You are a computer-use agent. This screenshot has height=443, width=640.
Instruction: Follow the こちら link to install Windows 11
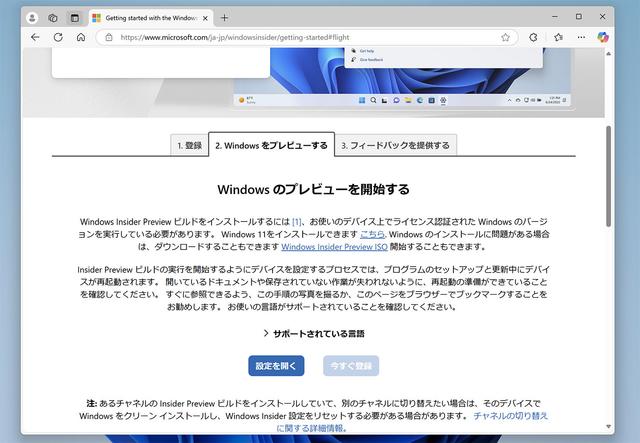372,234
